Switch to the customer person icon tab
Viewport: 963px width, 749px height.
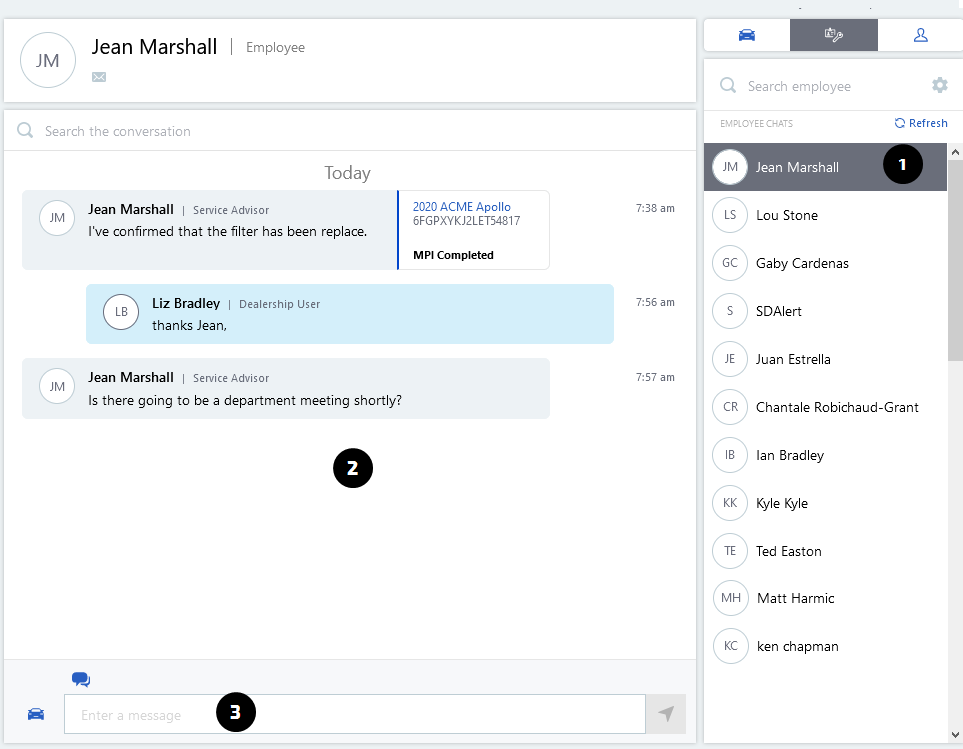[x=919, y=34]
